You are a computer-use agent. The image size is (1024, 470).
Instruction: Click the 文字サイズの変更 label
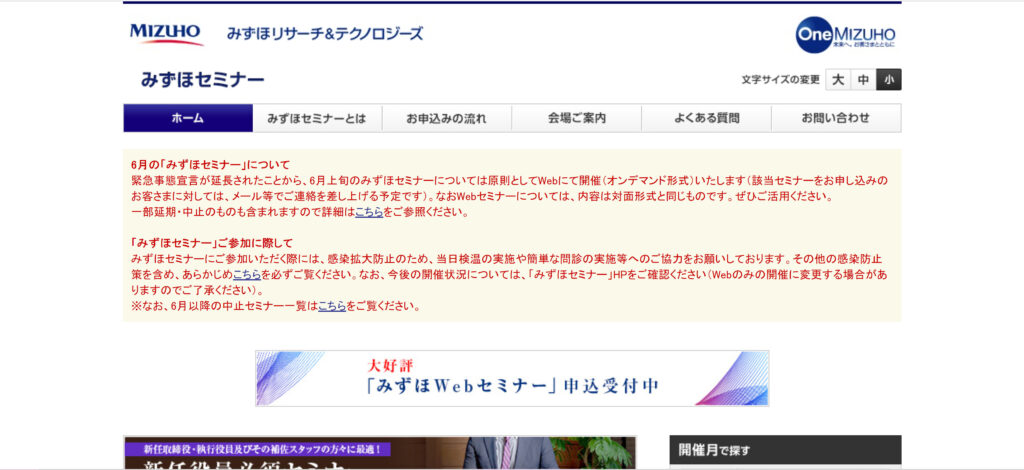pos(780,80)
